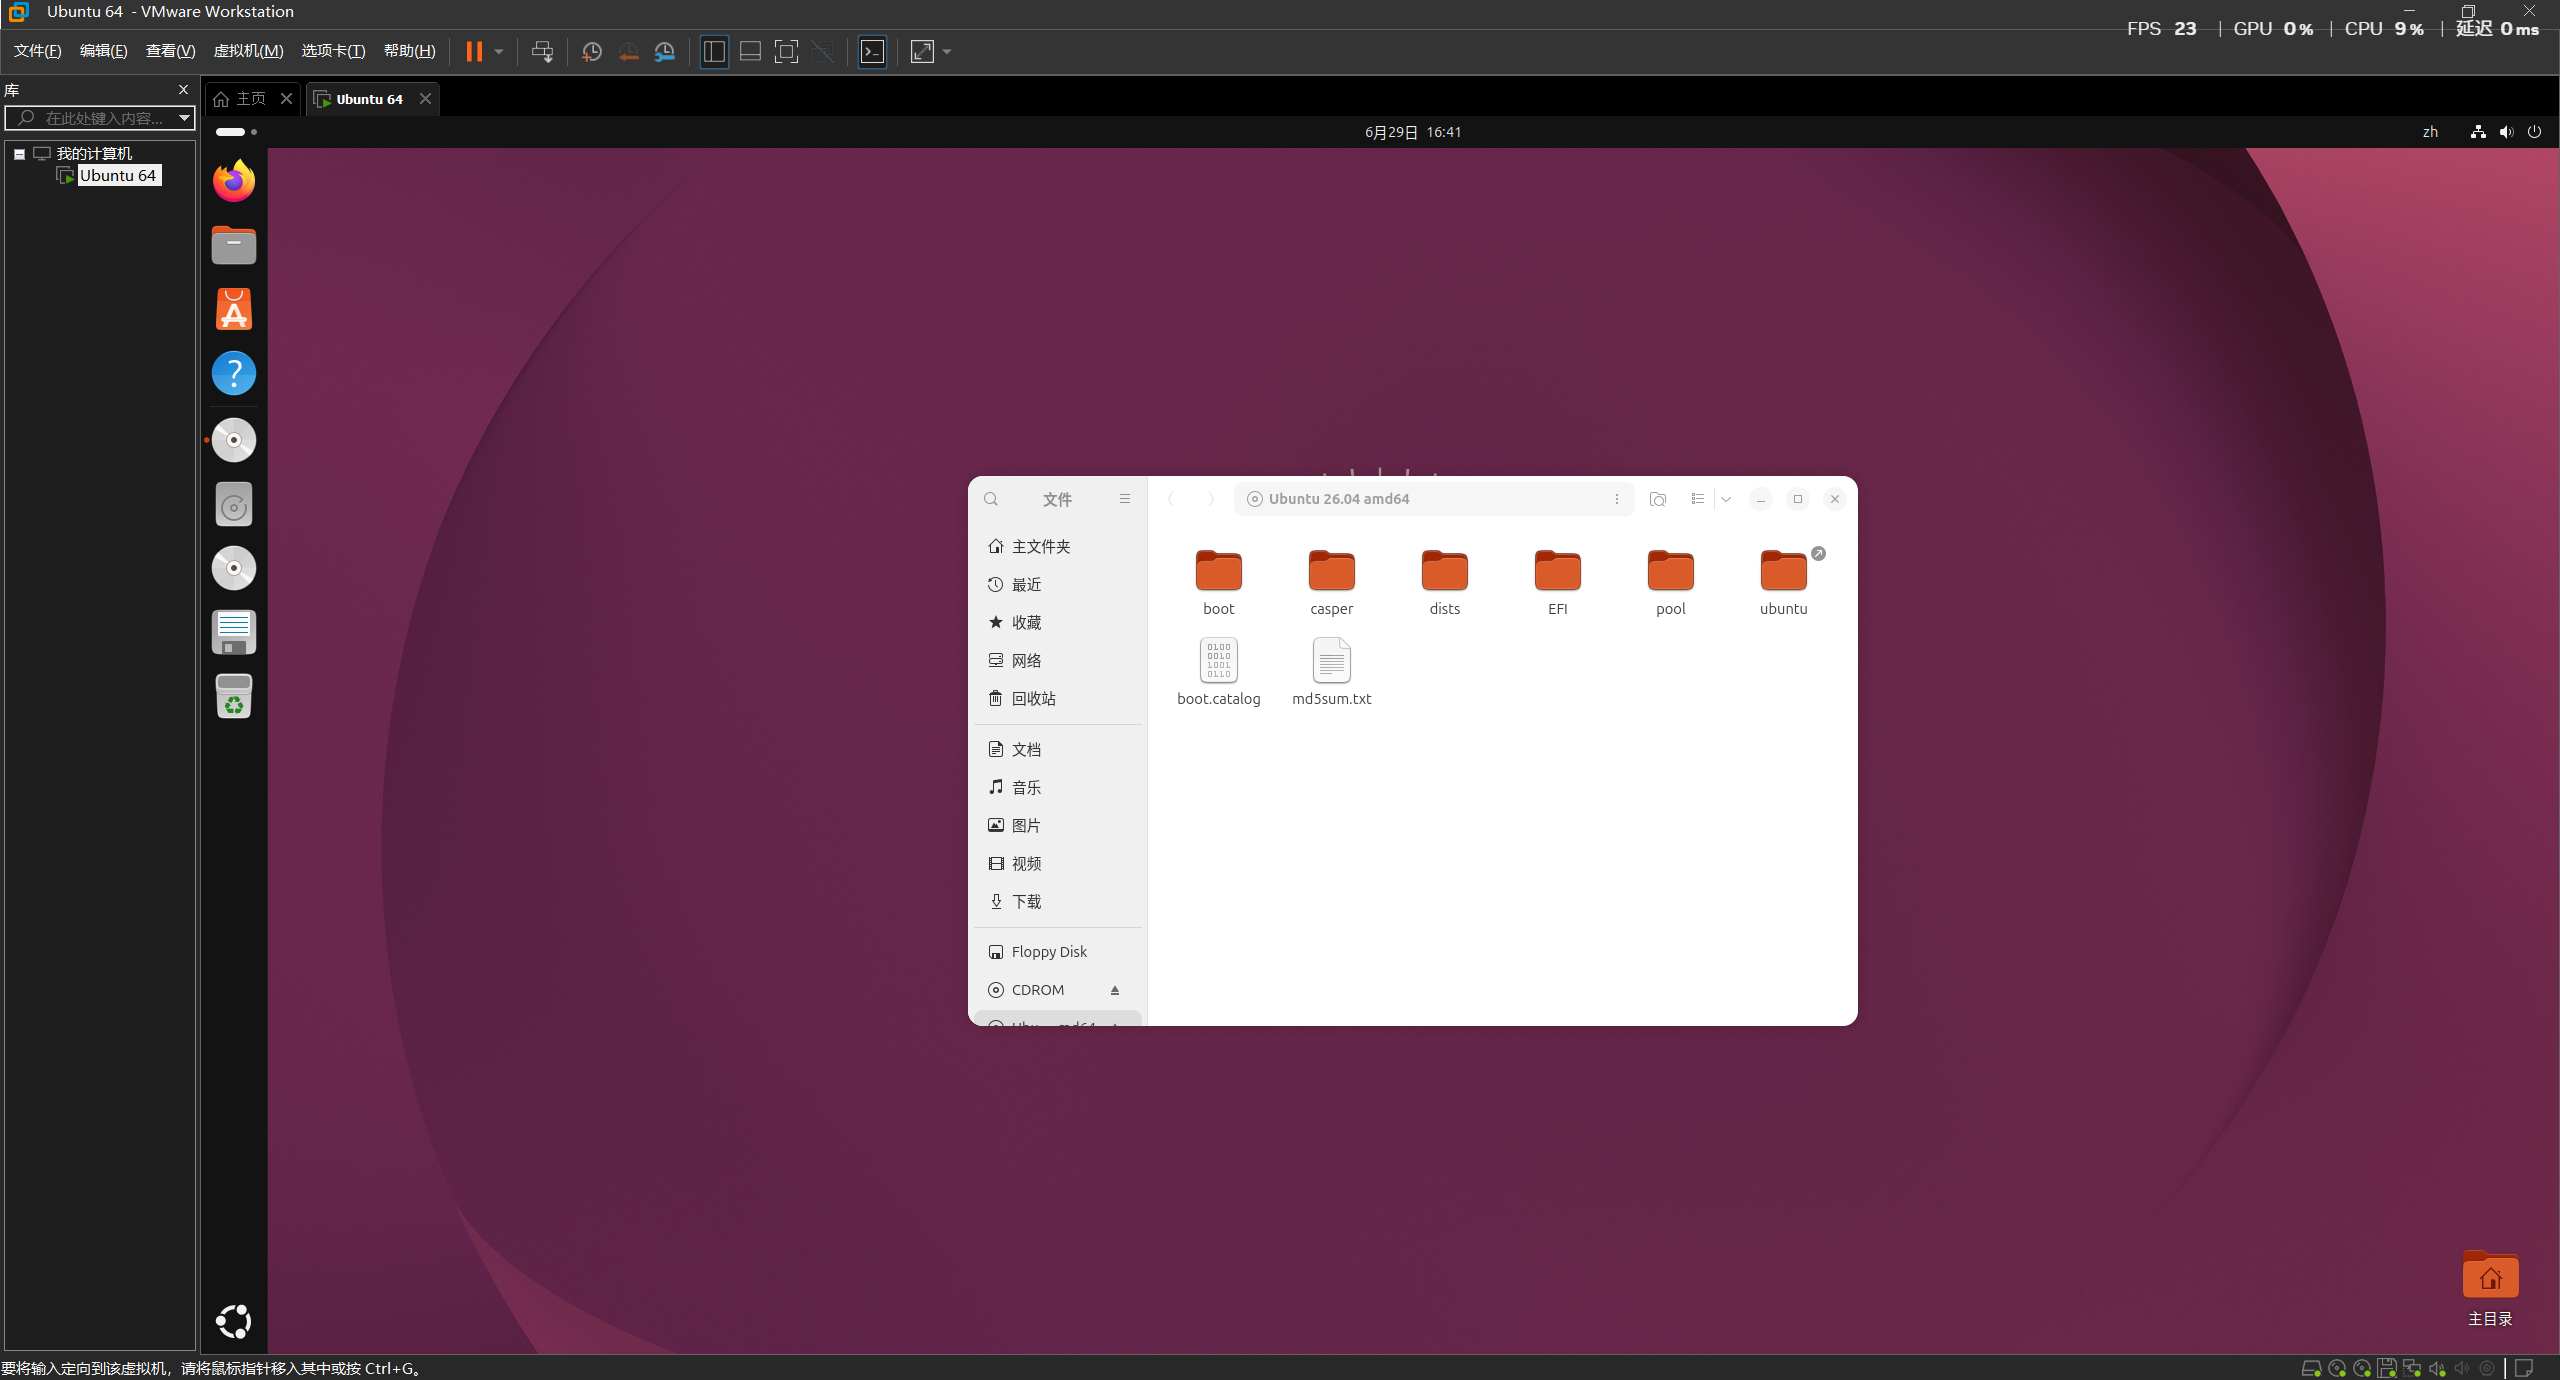Select the EFI folder

point(1558,583)
